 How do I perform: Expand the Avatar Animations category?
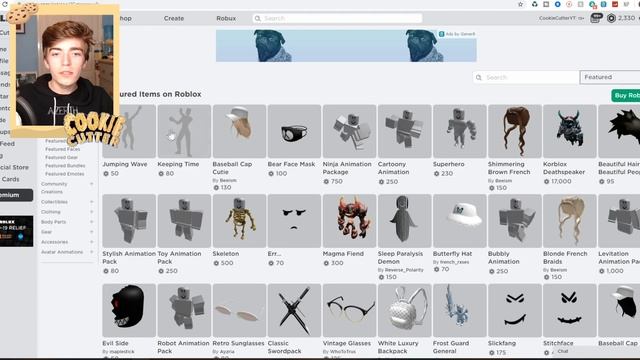coord(91,252)
